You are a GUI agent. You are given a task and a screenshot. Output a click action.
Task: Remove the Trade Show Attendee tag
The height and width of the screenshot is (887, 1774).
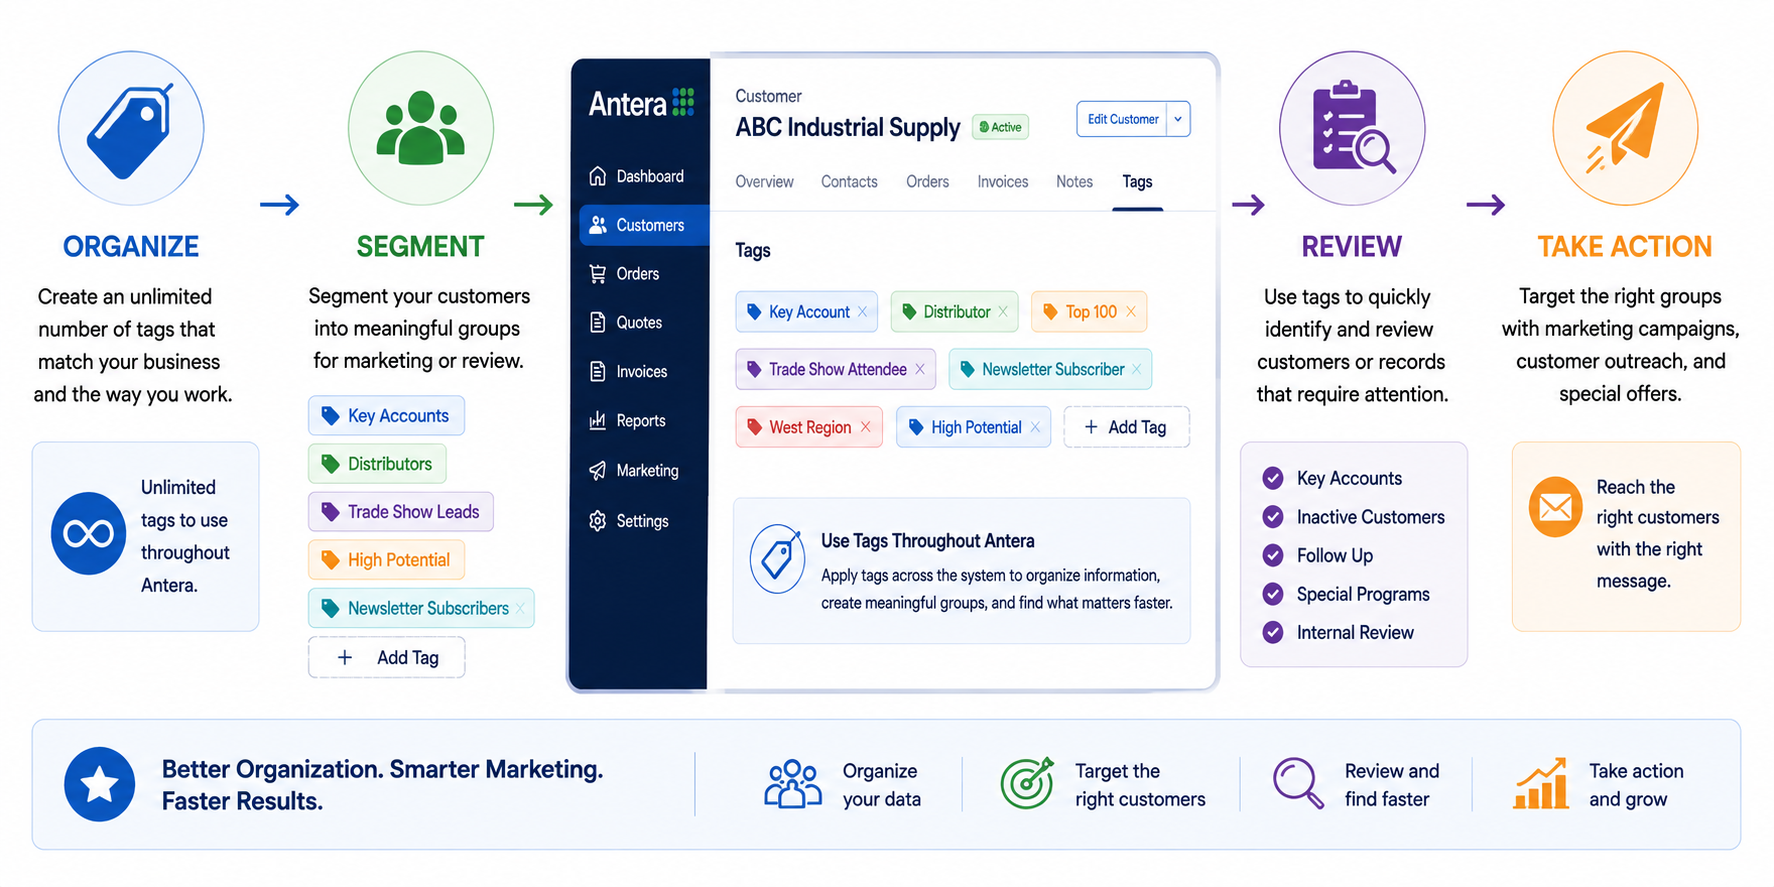920,369
